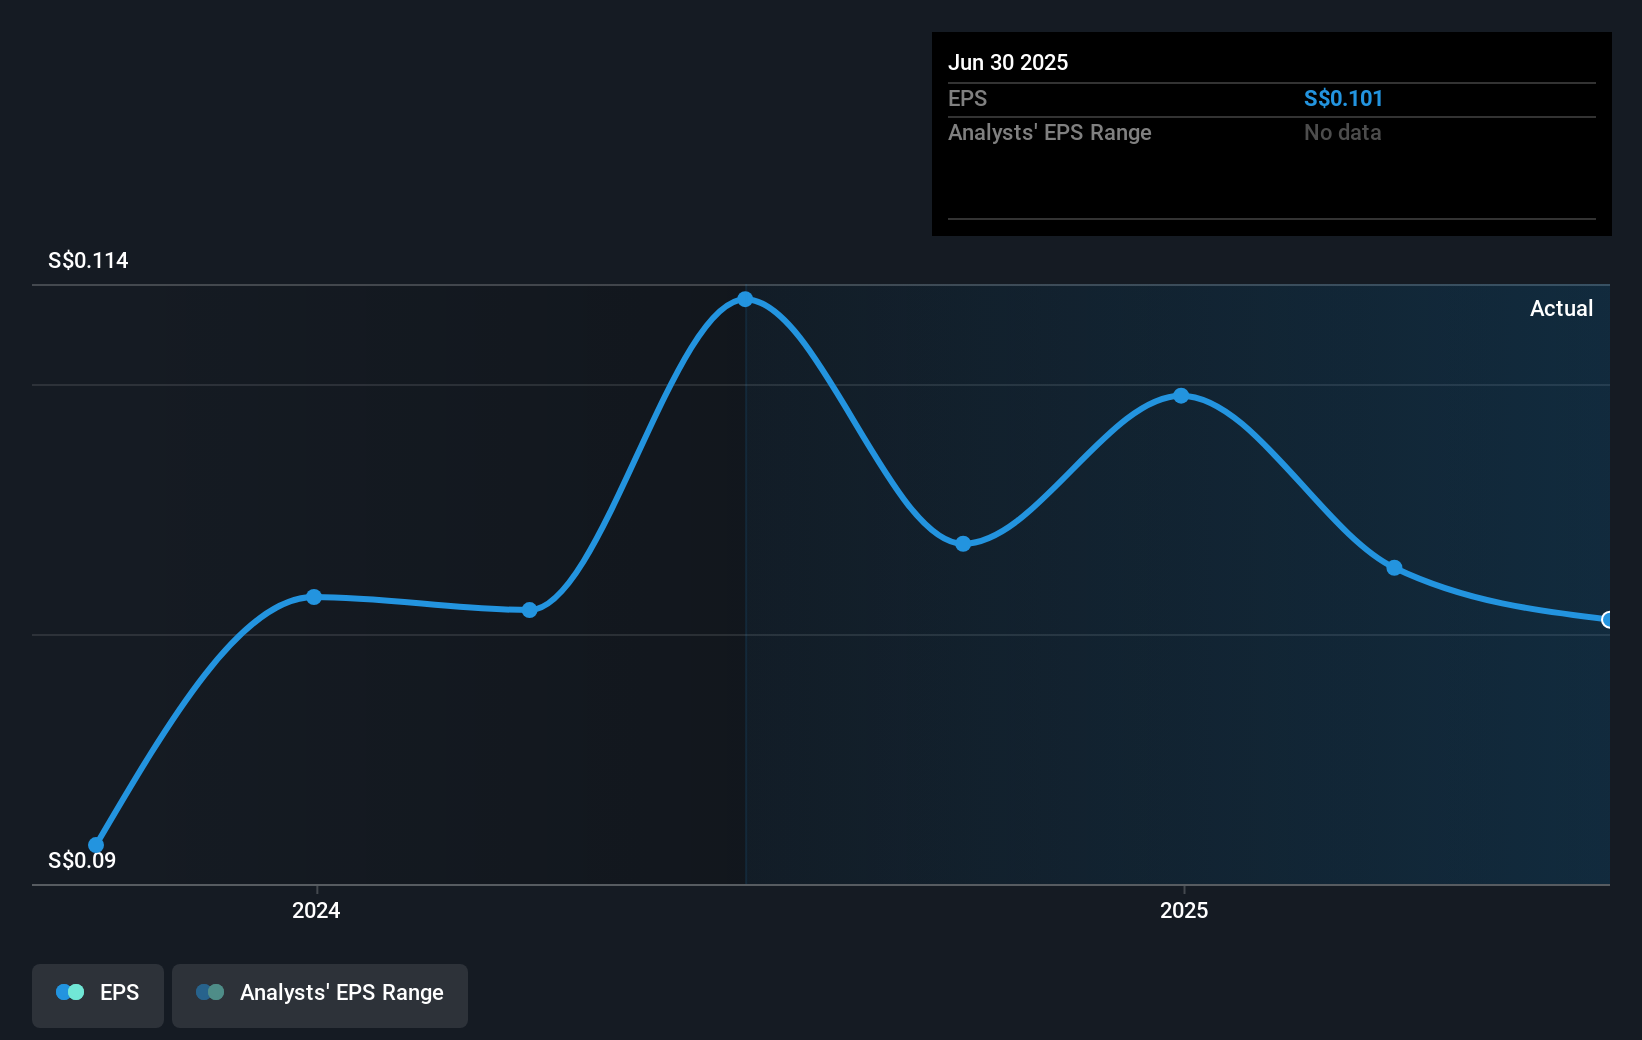Select the EPS point before the peak rise
The height and width of the screenshot is (1040, 1642).
click(530, 610)
